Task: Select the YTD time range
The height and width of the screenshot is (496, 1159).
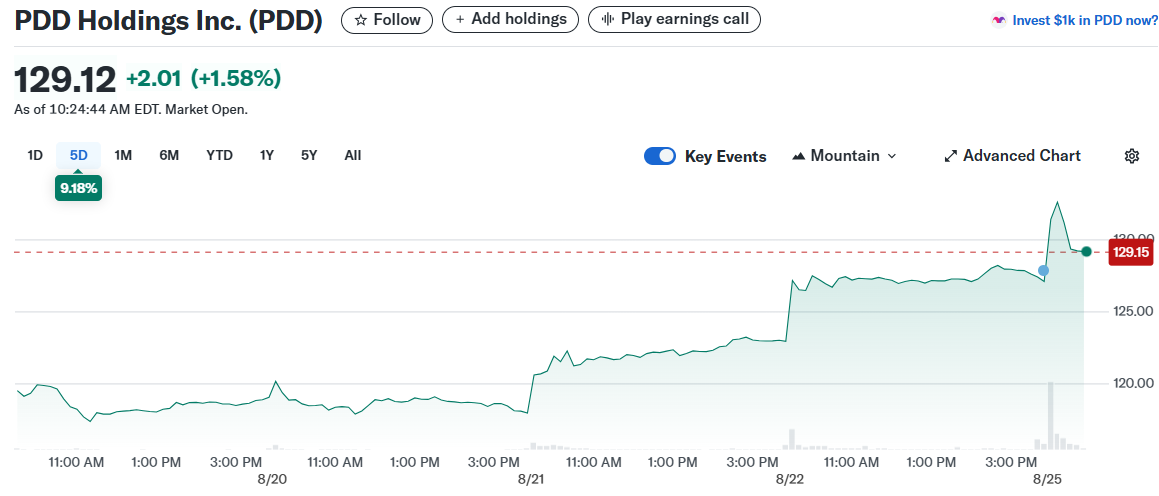Action: coord(220,155)
